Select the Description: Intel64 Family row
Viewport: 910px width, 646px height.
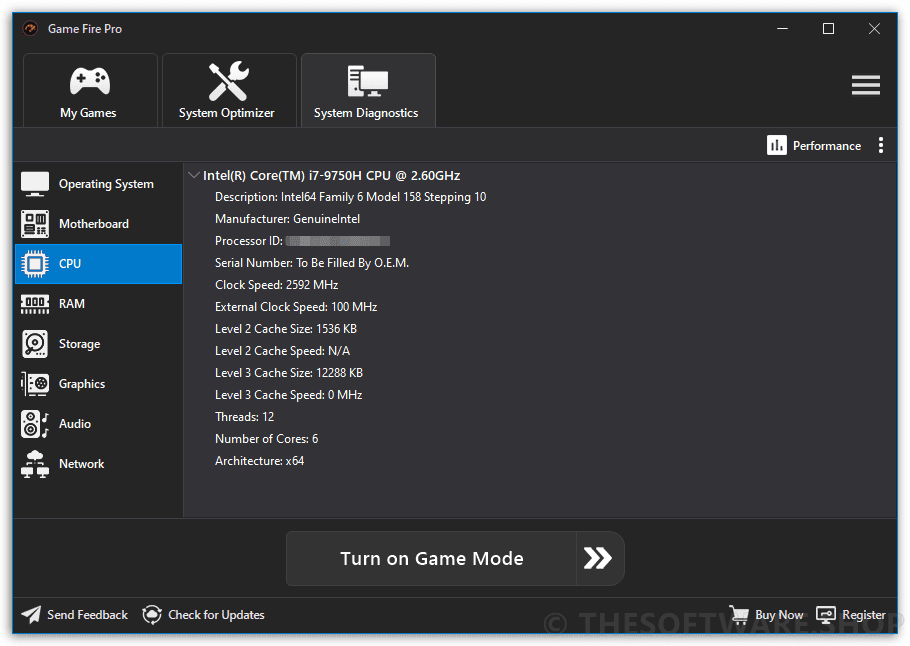point(351,197)
